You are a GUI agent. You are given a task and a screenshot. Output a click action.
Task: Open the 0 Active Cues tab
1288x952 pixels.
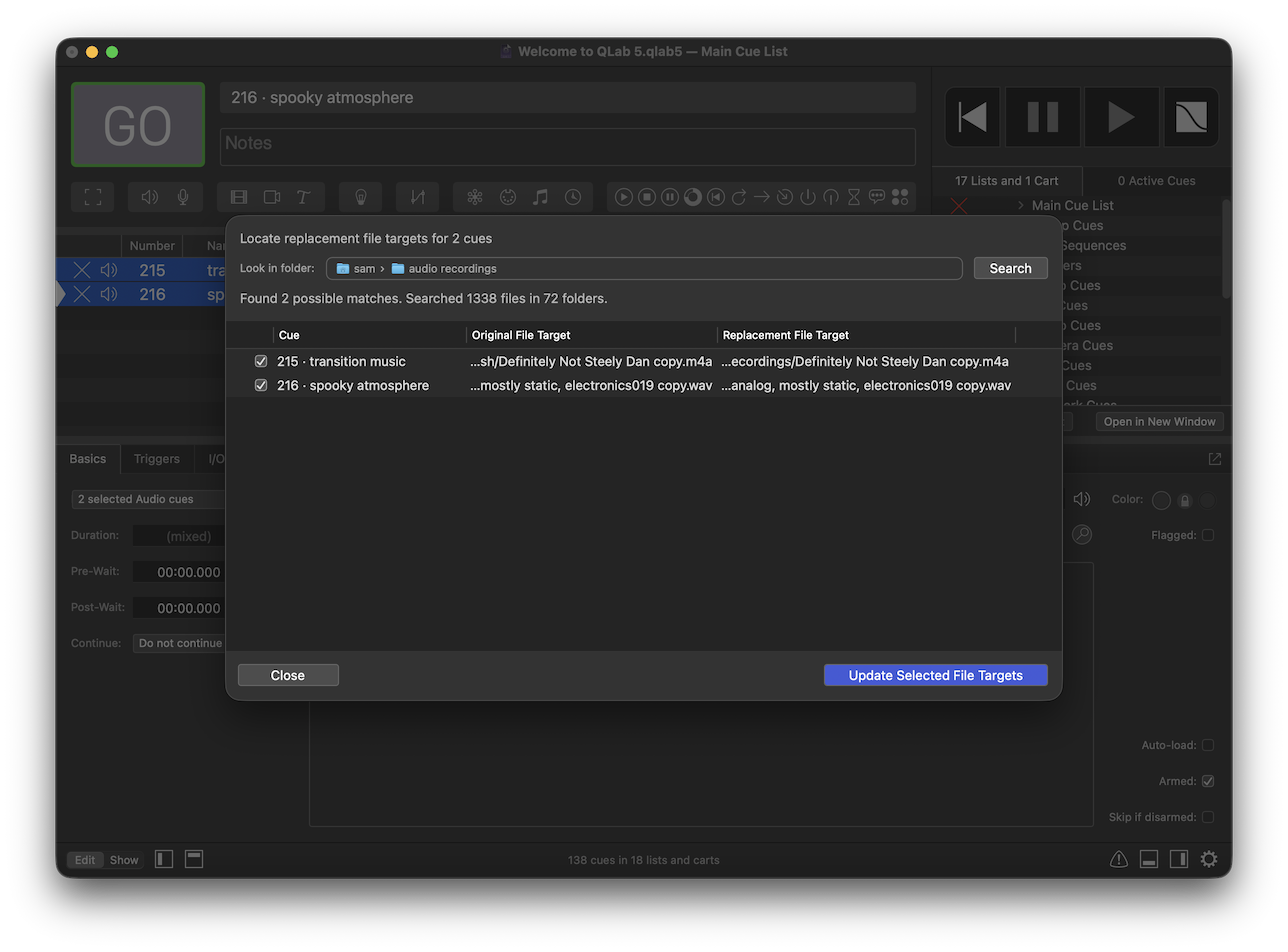(1156, 181)
